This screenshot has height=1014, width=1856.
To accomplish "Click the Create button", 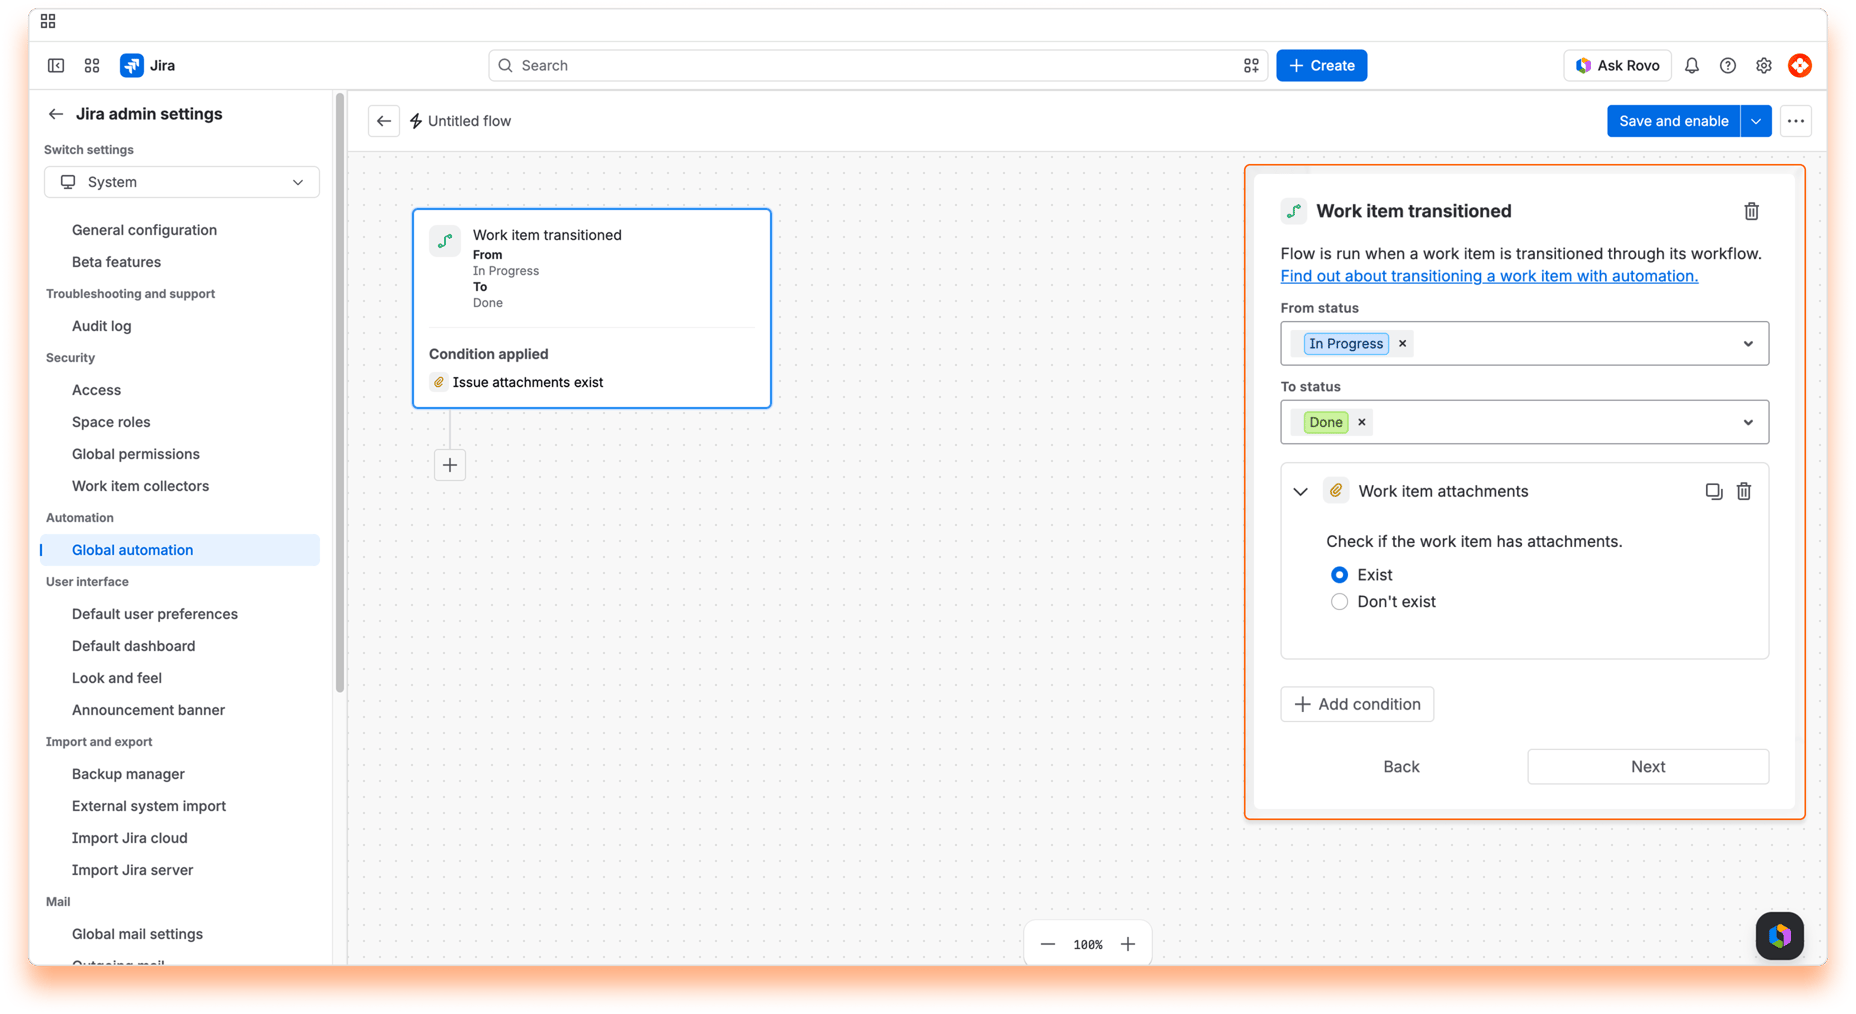I will point(1321,65).
